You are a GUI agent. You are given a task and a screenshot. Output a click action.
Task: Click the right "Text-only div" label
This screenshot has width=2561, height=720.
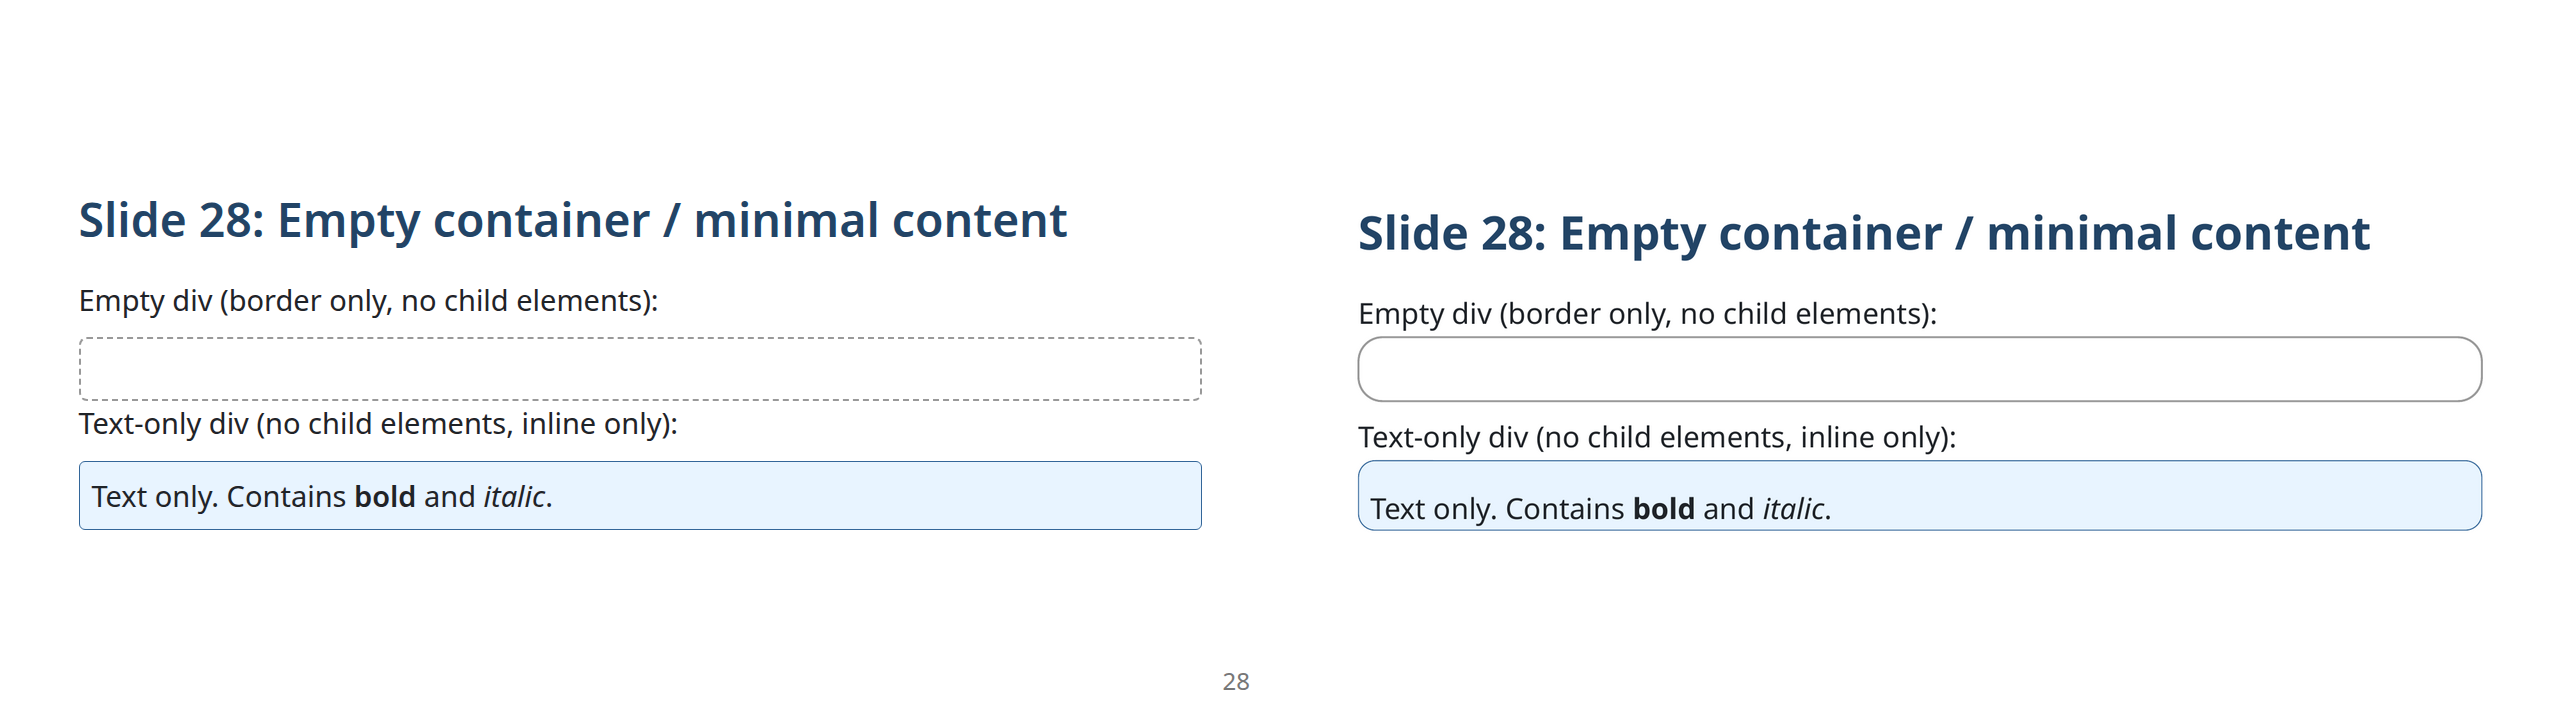pyautogui.click(x=1656, y=437)
